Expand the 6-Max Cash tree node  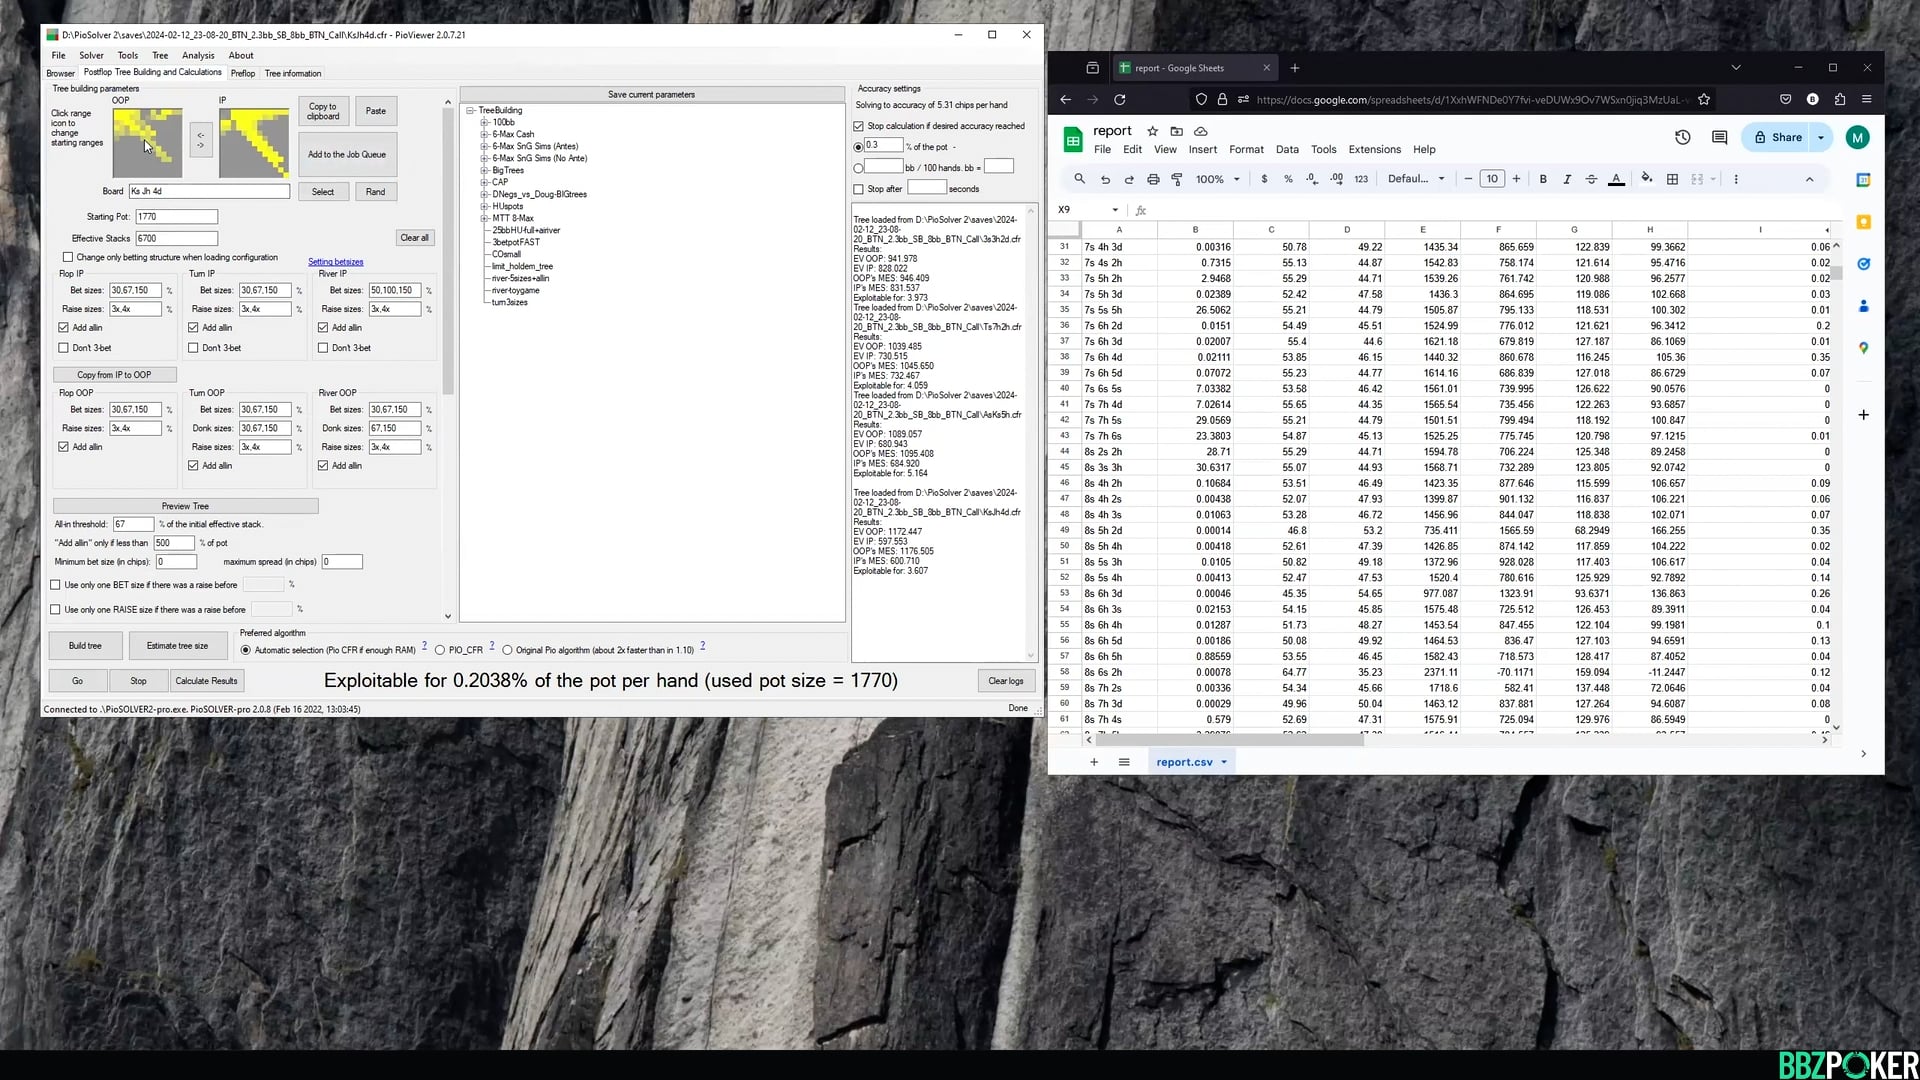tap(484, 134)
